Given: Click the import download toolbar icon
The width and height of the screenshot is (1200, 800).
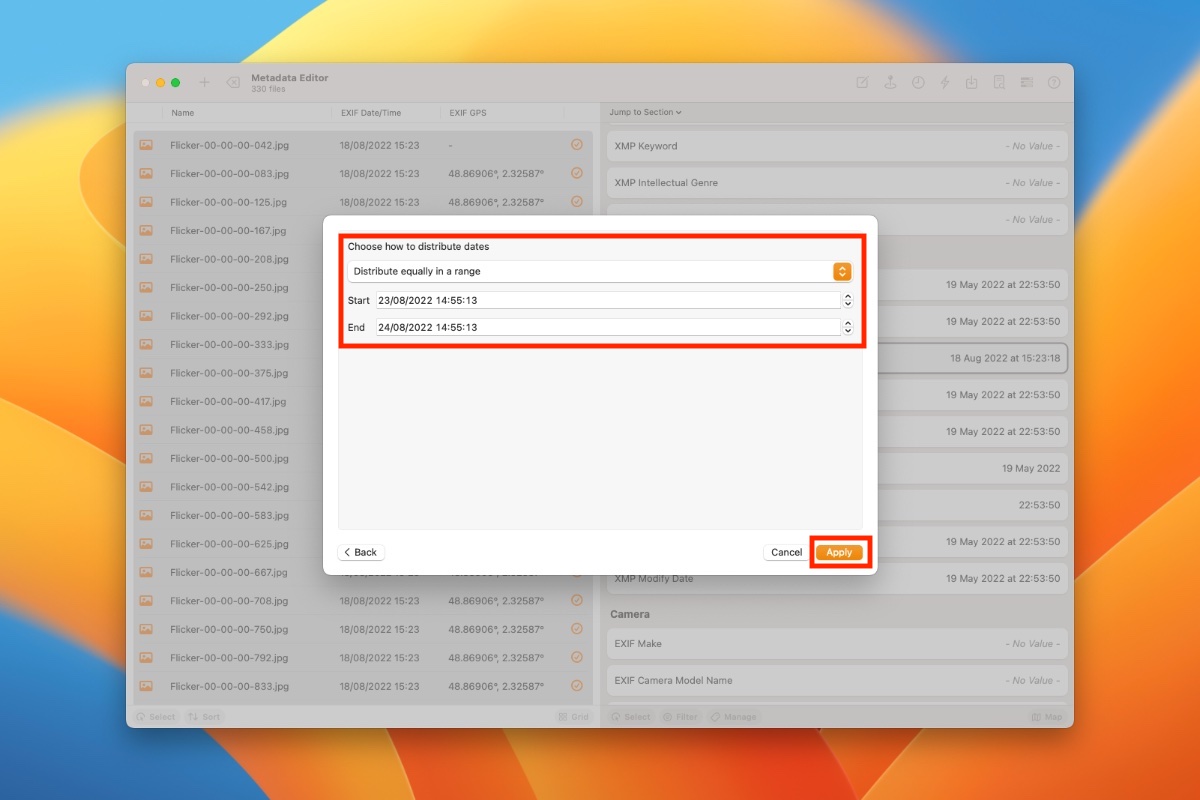Looking at the screenshot, I should (x=971, y=83).
